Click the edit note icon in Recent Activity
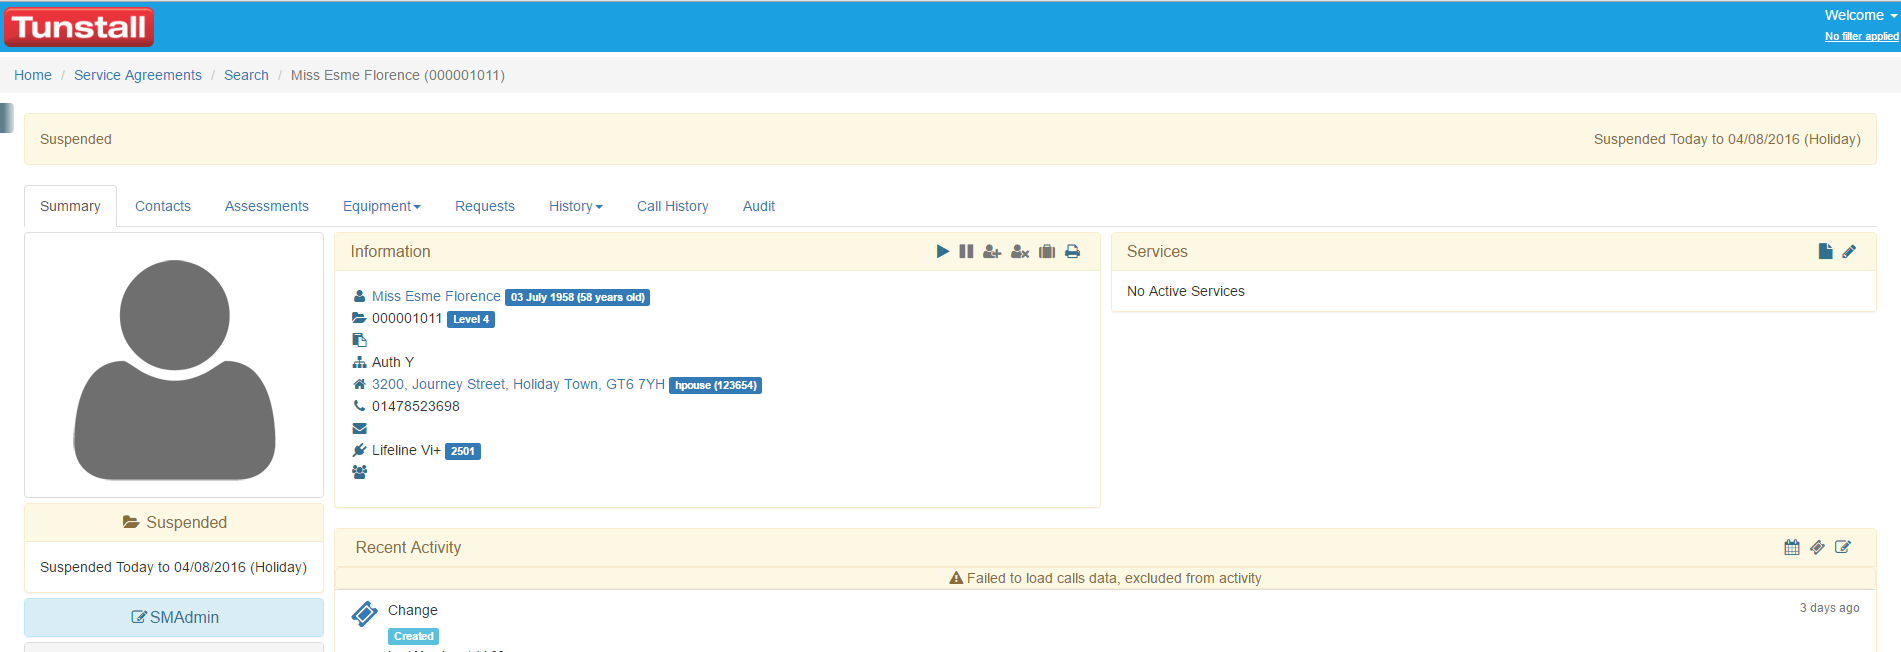This screenshot has height=652, width=1901. 1843,548
